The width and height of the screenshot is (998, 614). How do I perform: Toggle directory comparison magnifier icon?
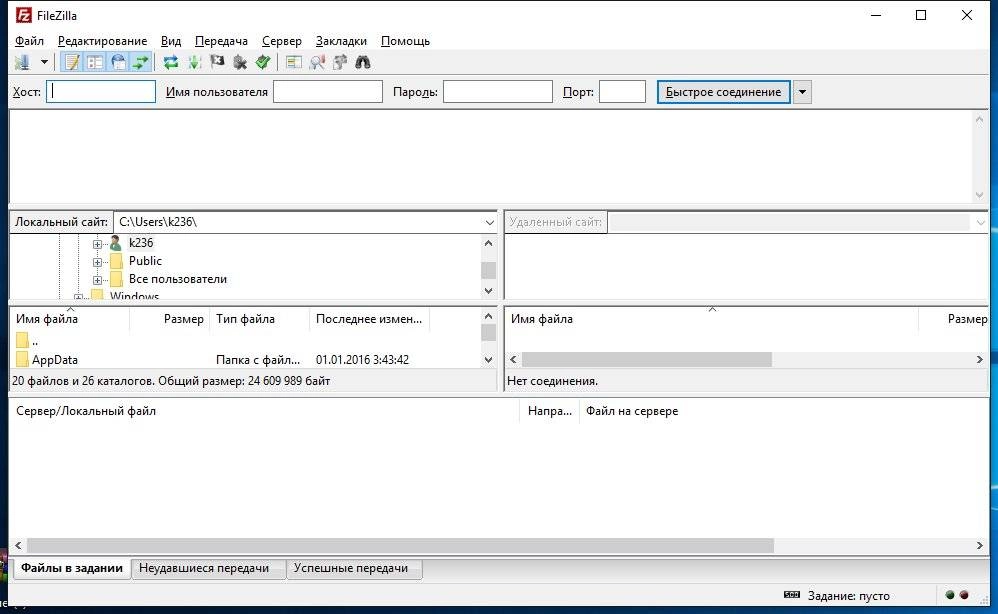[x=317, y=62]
